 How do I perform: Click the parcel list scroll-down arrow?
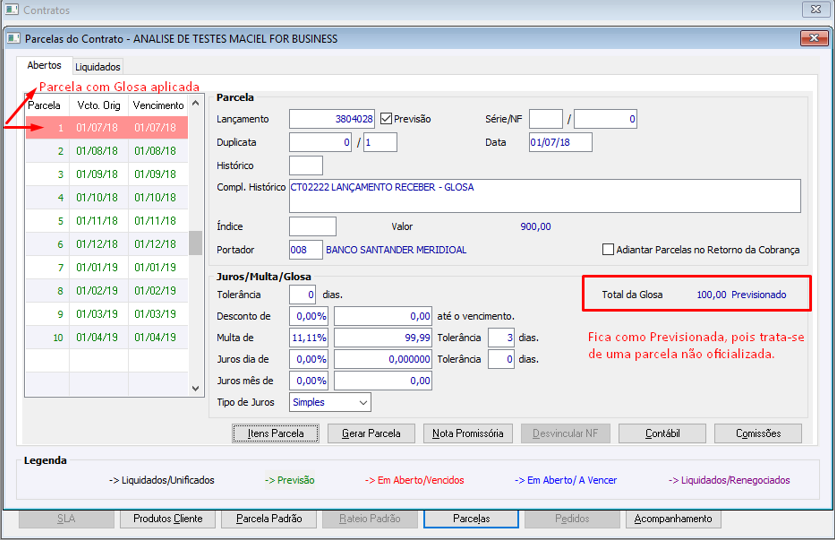pyautogui.click(x=195, y=388)
